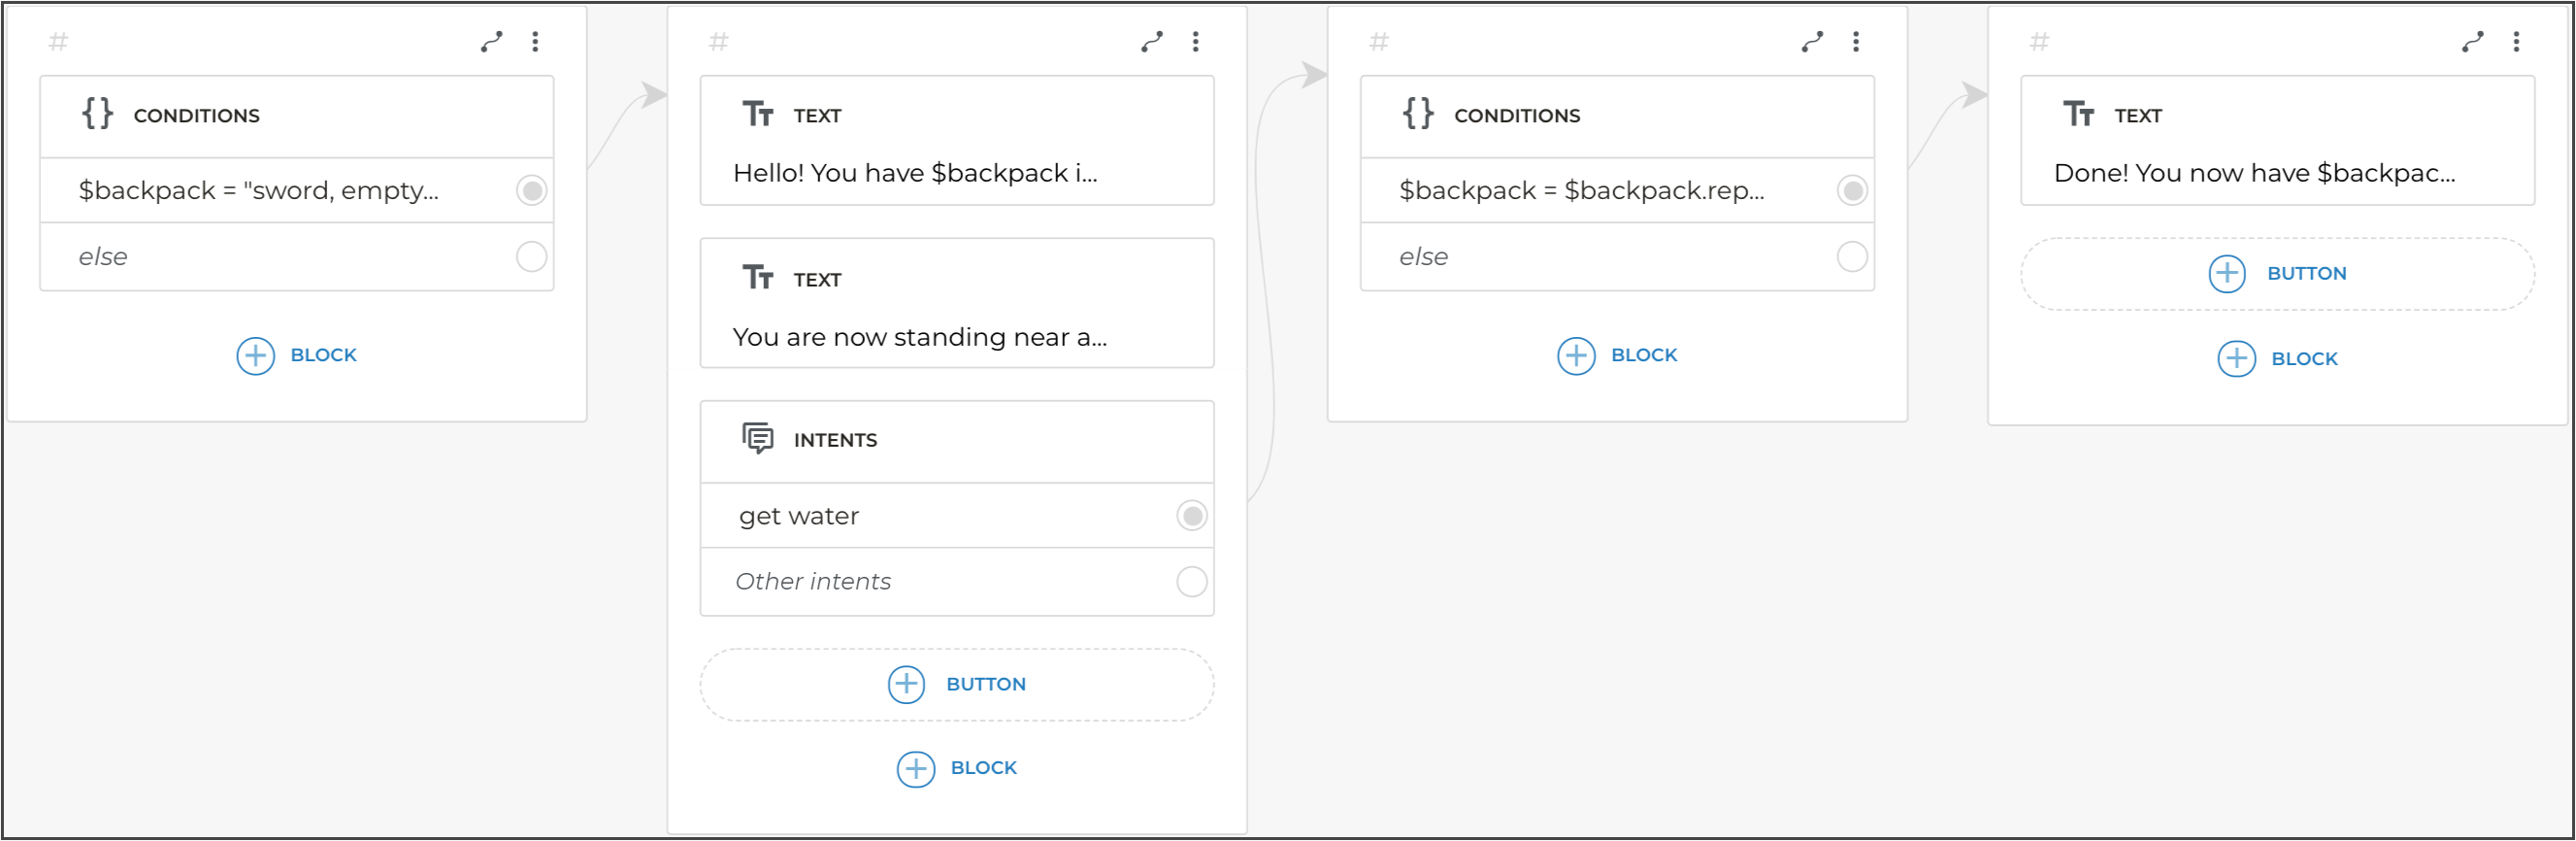Screen dimensions: 2576x841
Task: Click the connection path icon on fourth screen
Action: pyautogui.click(x=2472, y=42)
